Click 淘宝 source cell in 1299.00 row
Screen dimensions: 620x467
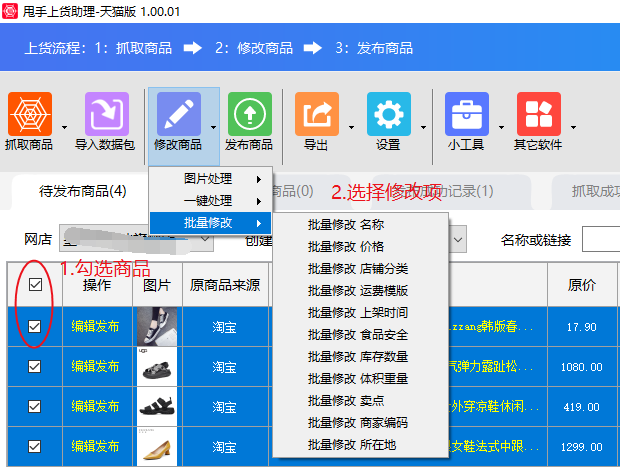click(x=225, y=447)
